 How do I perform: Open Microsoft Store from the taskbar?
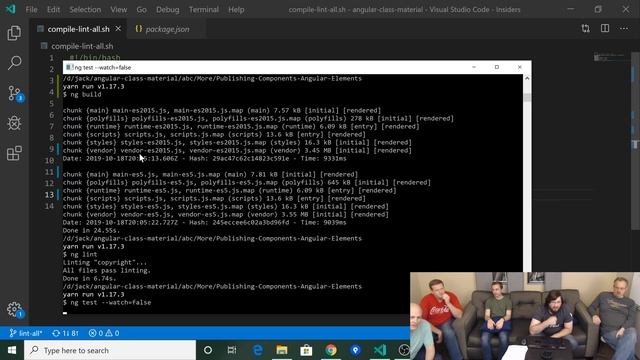(306, 350)
